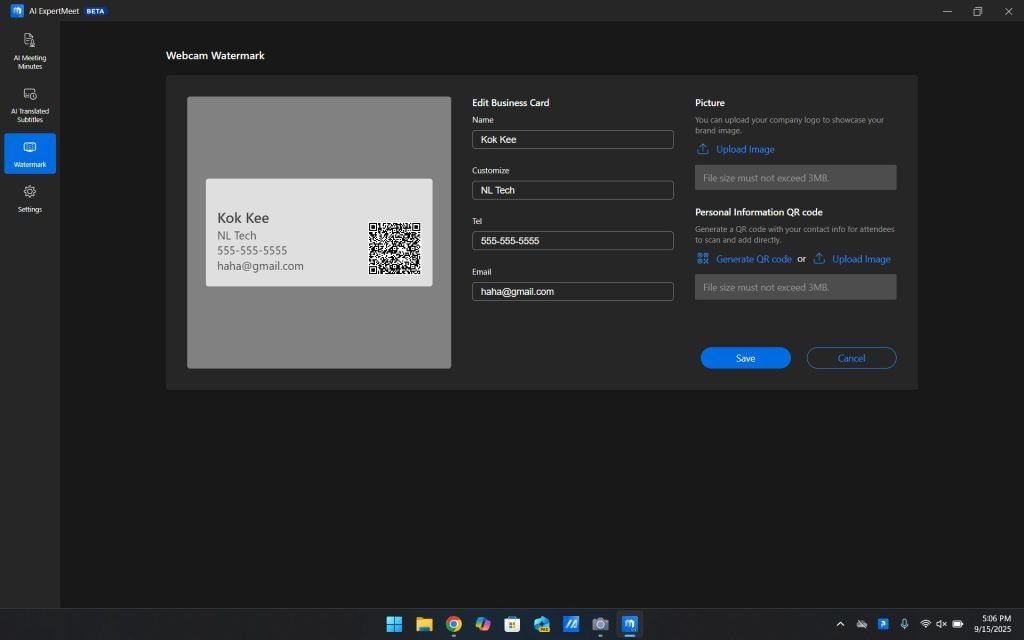
Task: Open the Windows Start menu
Action: tap(394, 624)
